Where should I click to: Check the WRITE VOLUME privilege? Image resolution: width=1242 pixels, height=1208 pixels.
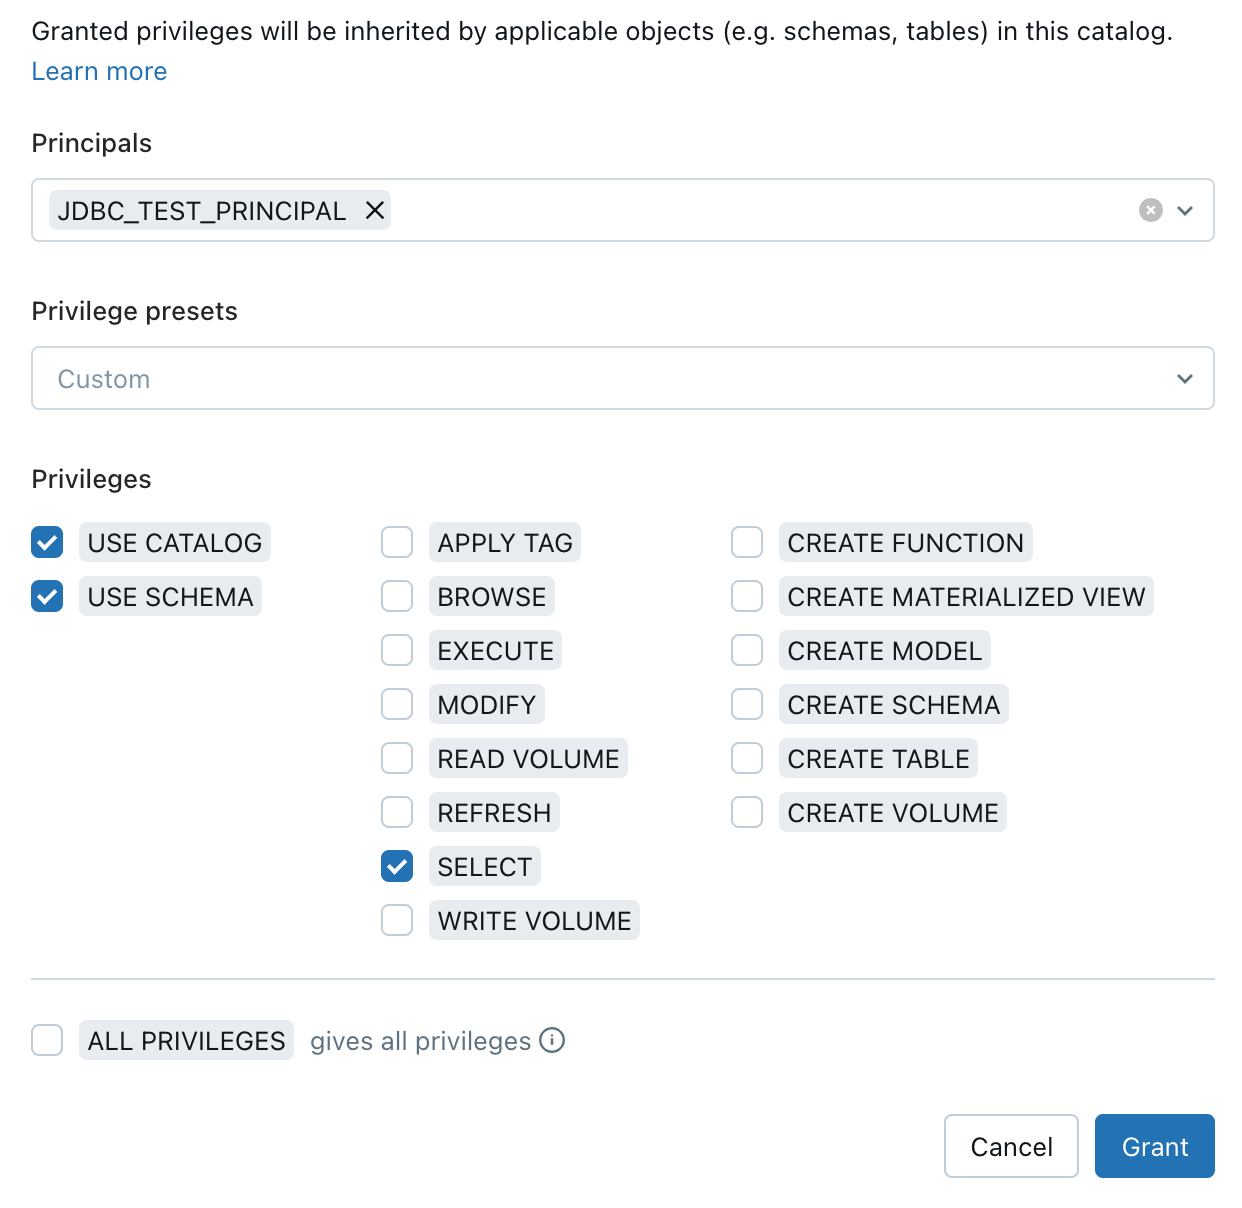pos(397,920)
